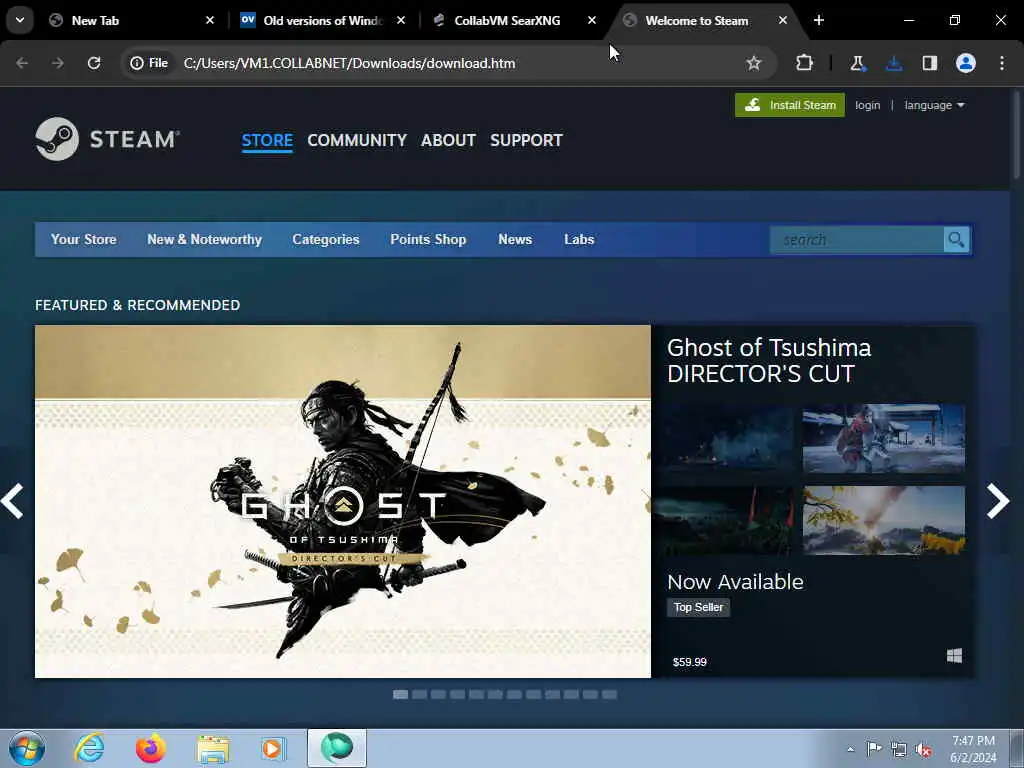The image size is (1024, 768).
Task: Open the Labs link
Action: [x=579, y=240]
